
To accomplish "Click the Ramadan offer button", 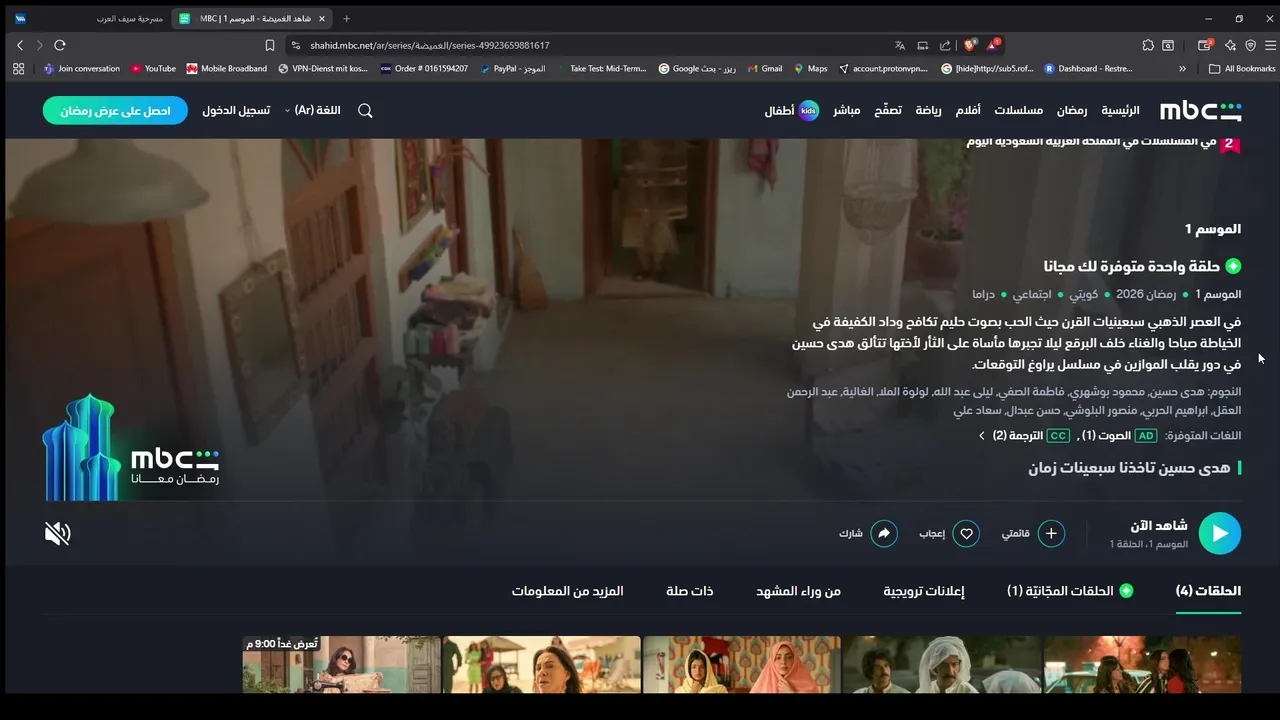I will [115, 110].
